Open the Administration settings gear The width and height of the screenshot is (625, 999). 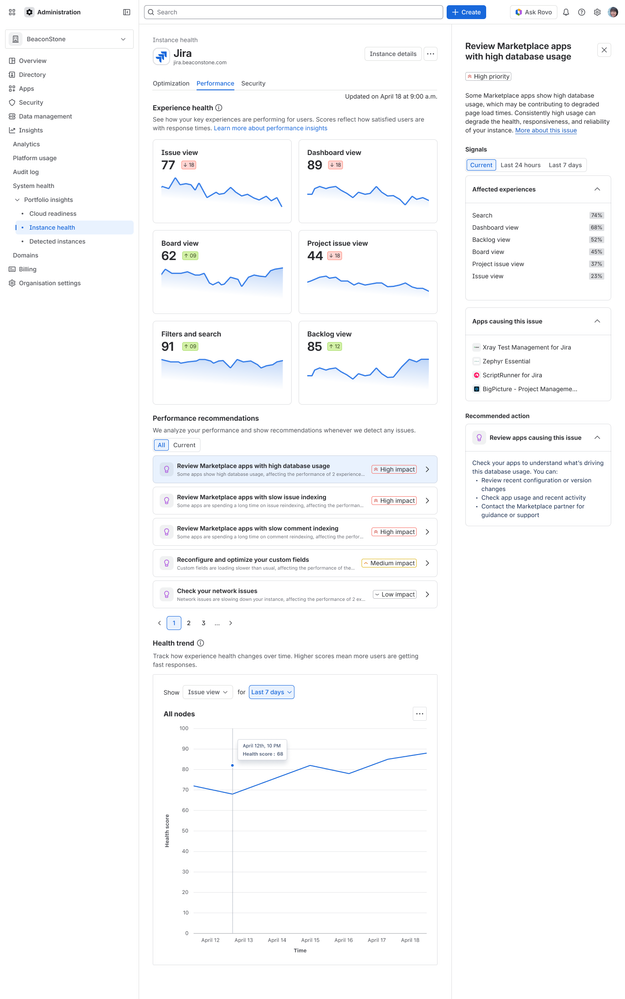(x=597, y=12)
